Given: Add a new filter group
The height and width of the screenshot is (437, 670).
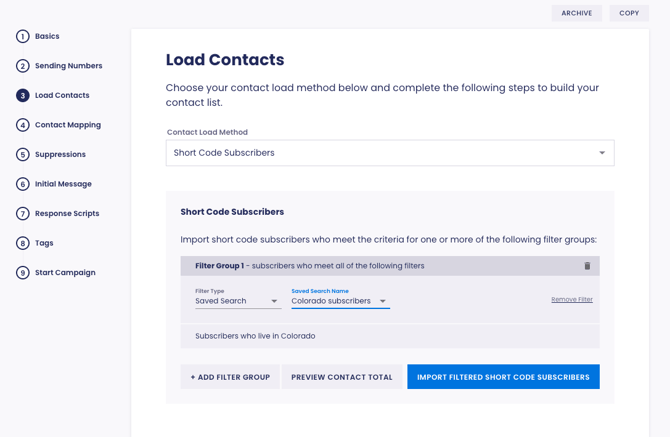Looking at the screenshot, I should click(x=230, y=377).
